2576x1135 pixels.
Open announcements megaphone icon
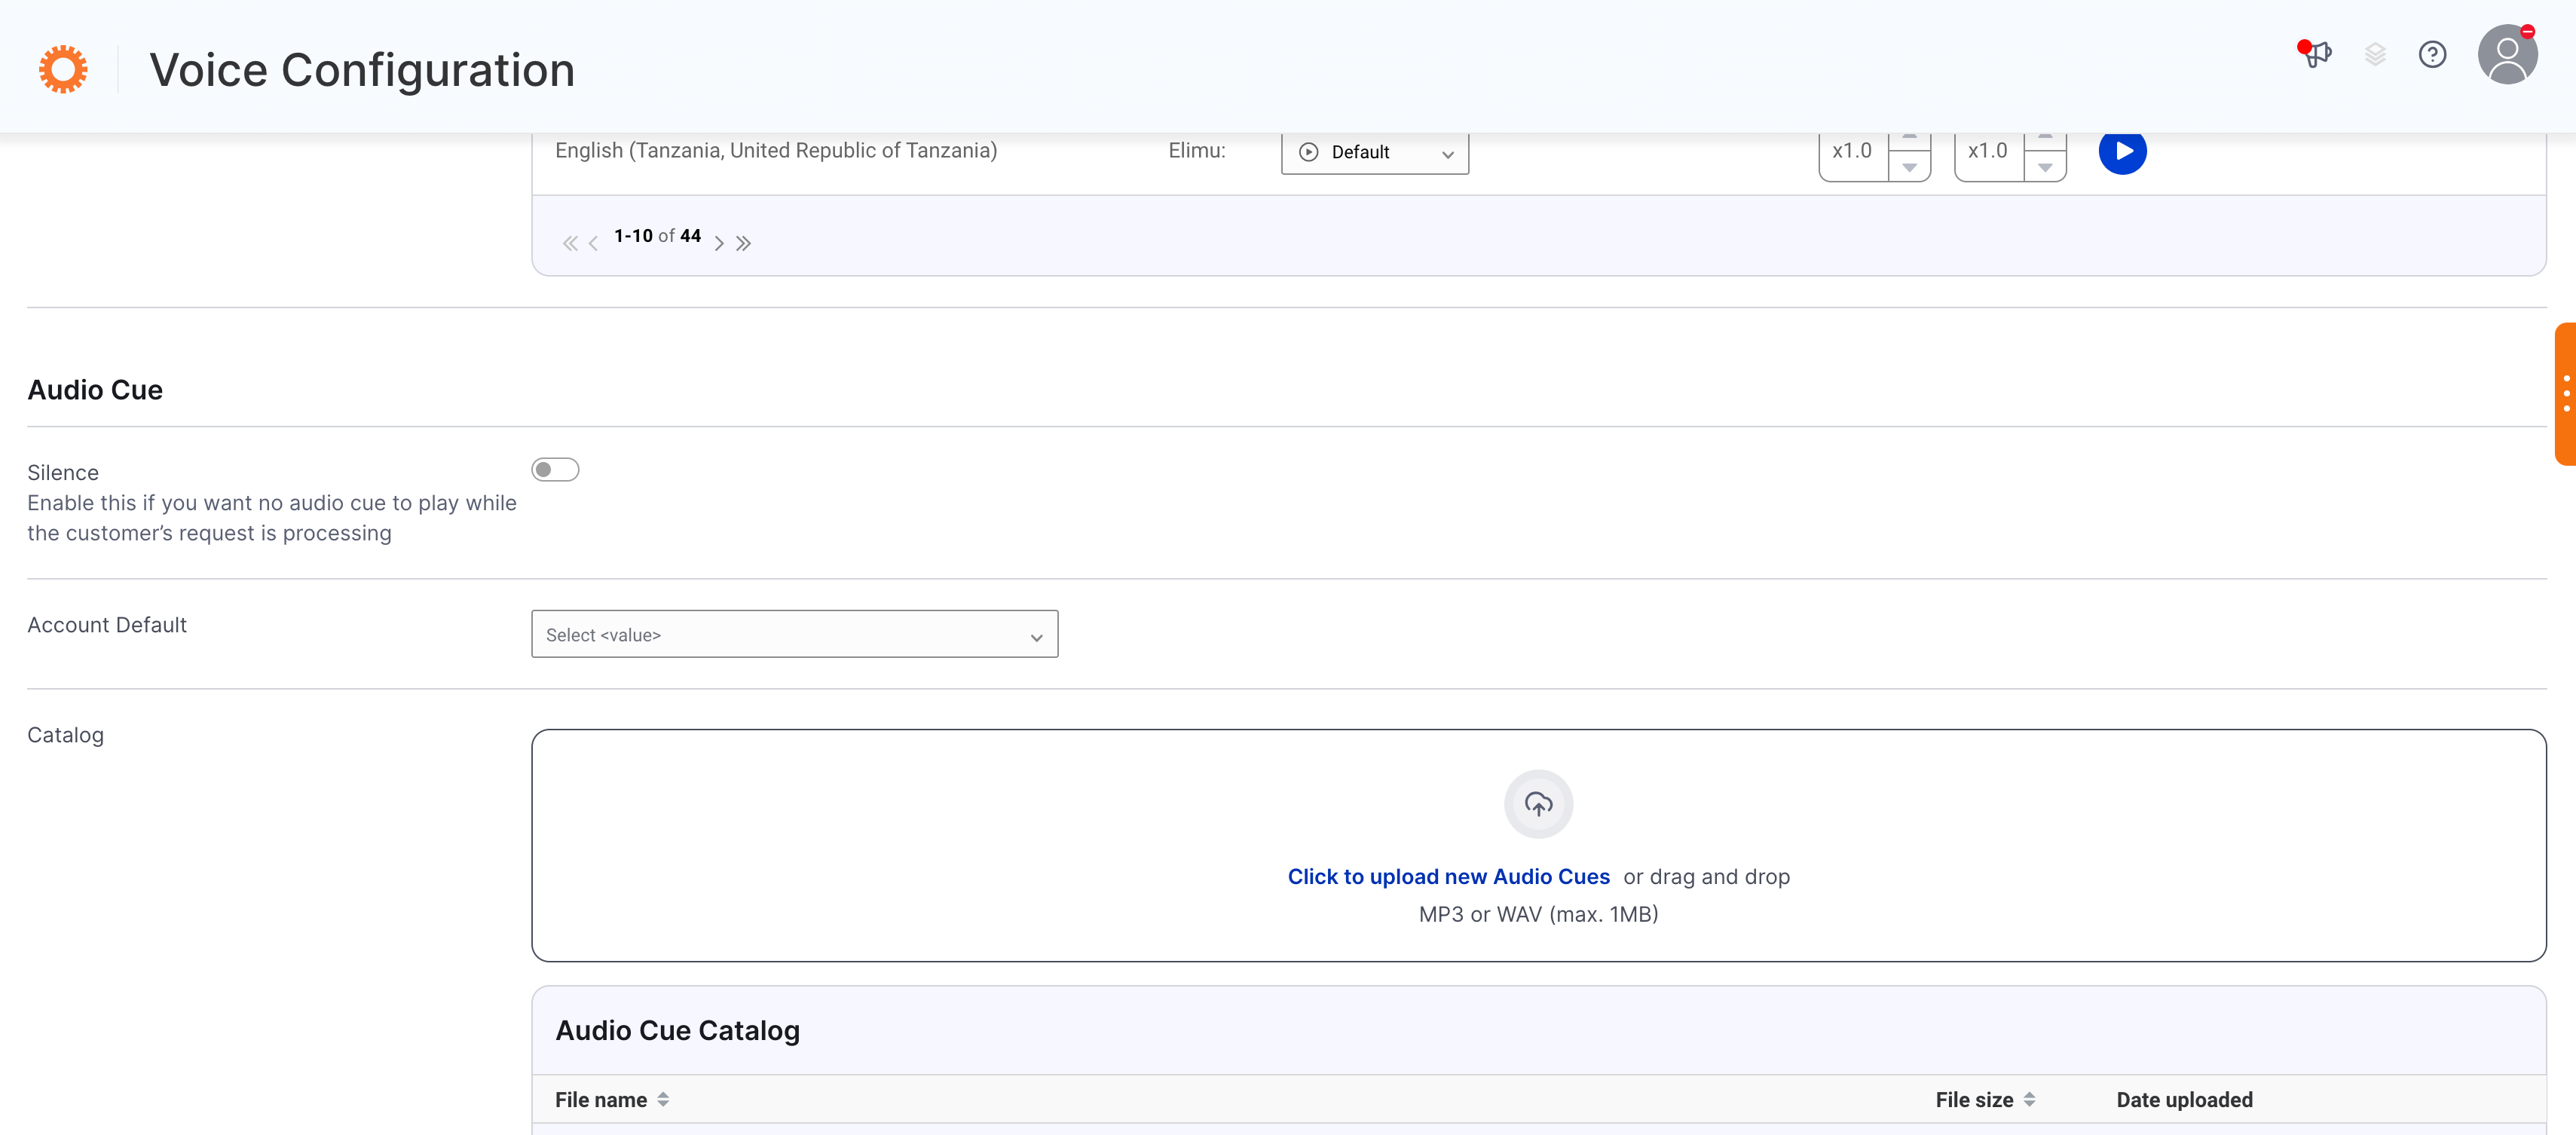(2315, 53)
